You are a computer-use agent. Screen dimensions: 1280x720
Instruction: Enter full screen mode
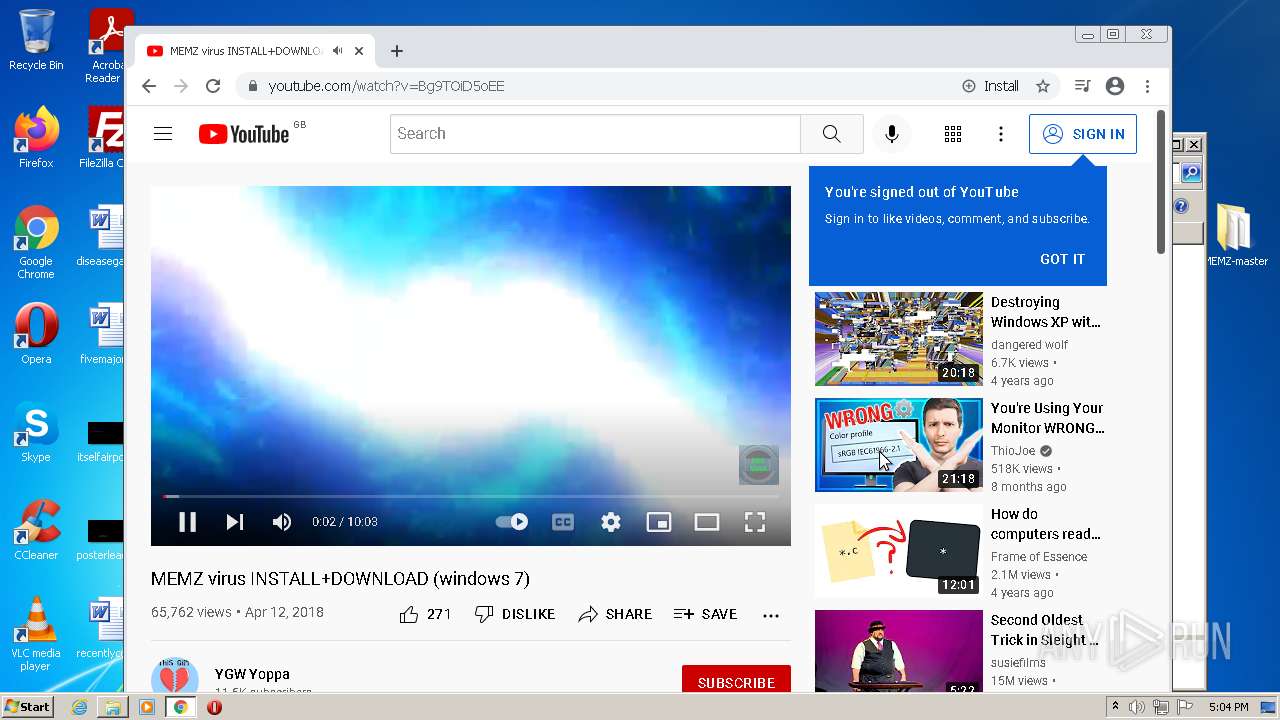[755, 521]
